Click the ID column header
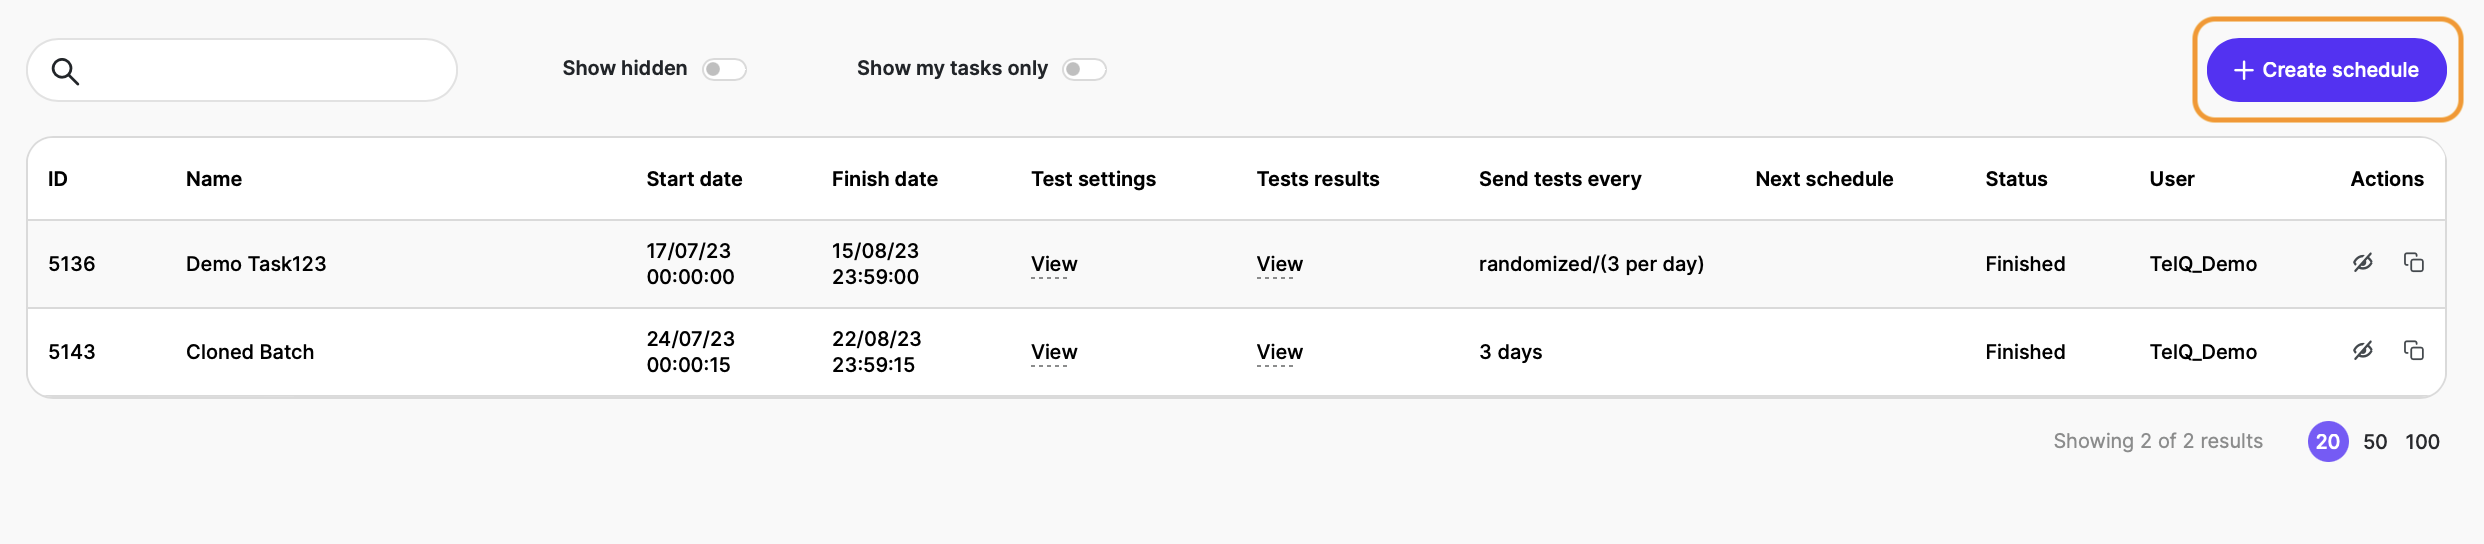 [x=58, y=179]
